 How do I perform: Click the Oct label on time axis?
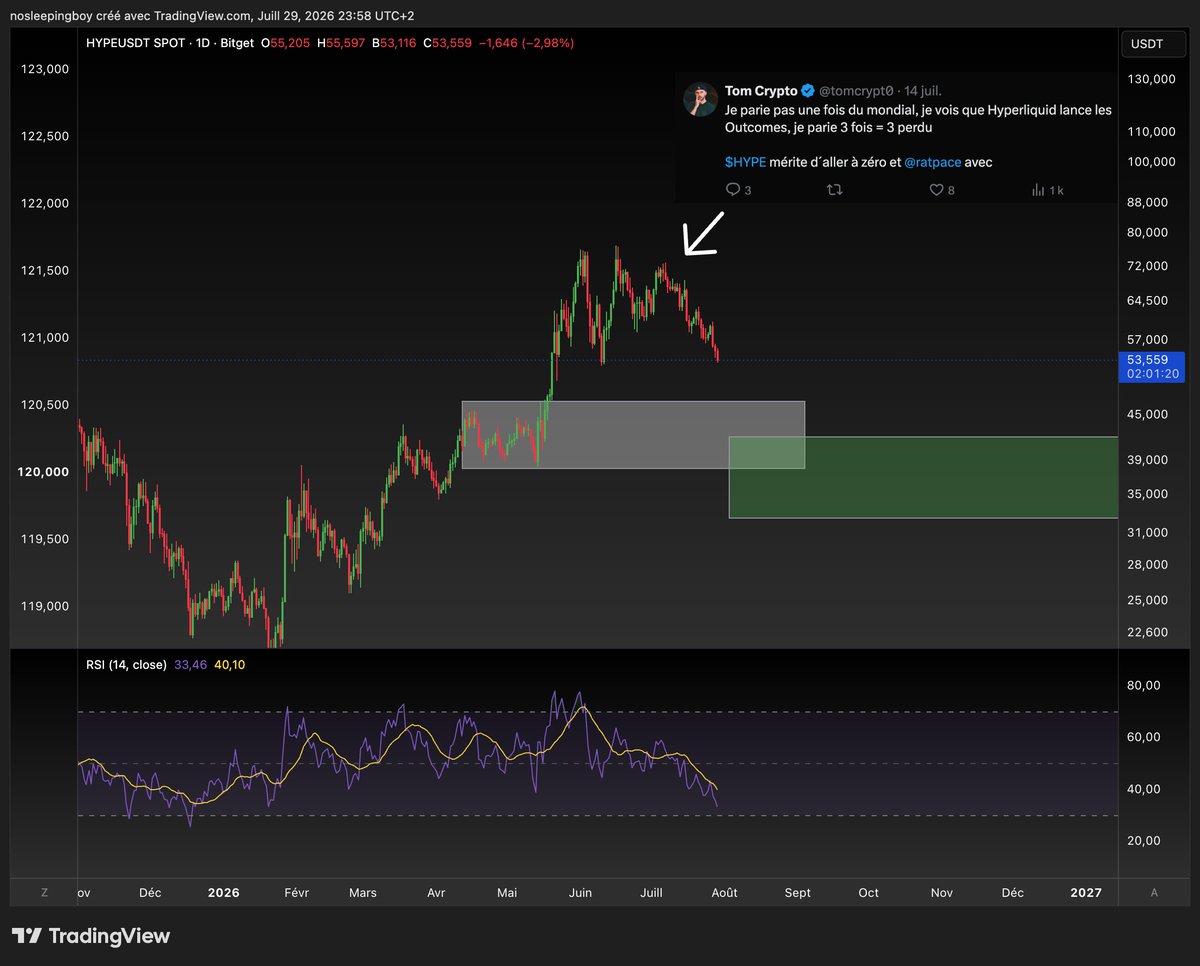tap(869, 892)
